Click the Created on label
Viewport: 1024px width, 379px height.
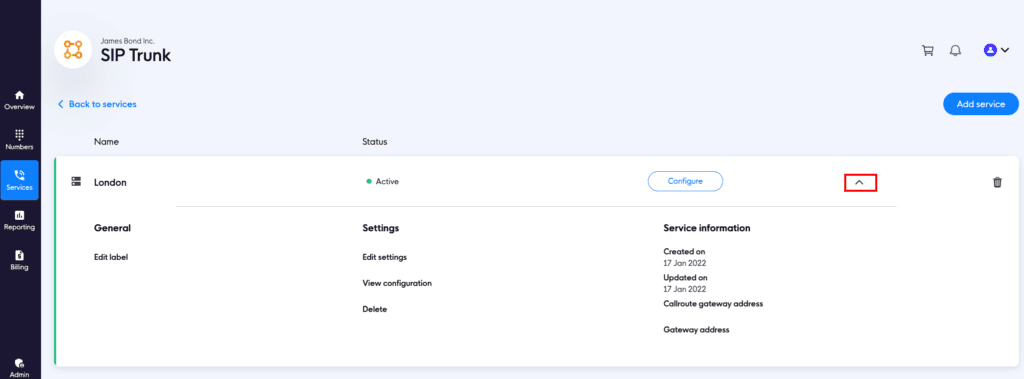(x=684, y=252)
